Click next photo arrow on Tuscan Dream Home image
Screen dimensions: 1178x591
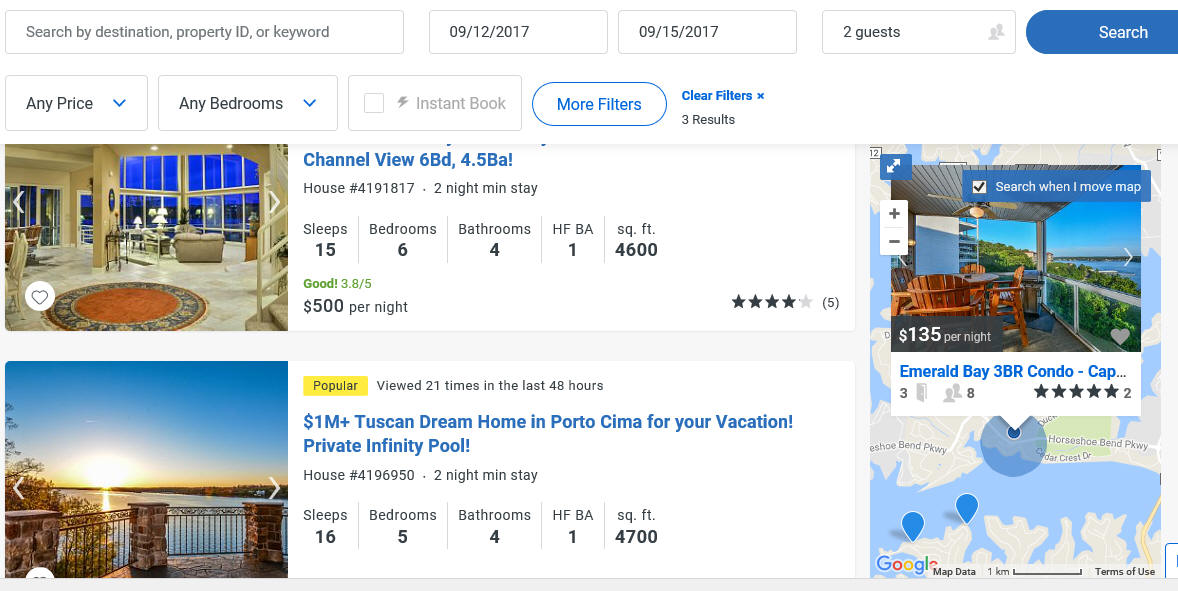pyautogui.click(x=274, y=488)
